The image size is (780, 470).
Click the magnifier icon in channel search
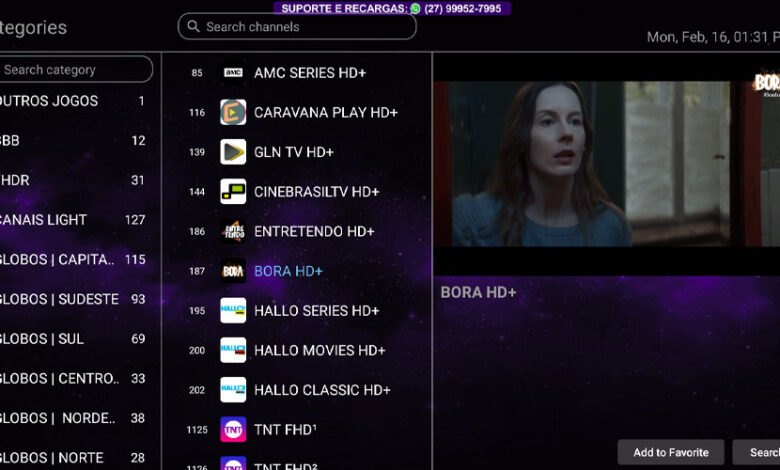[x=194, y=26]
